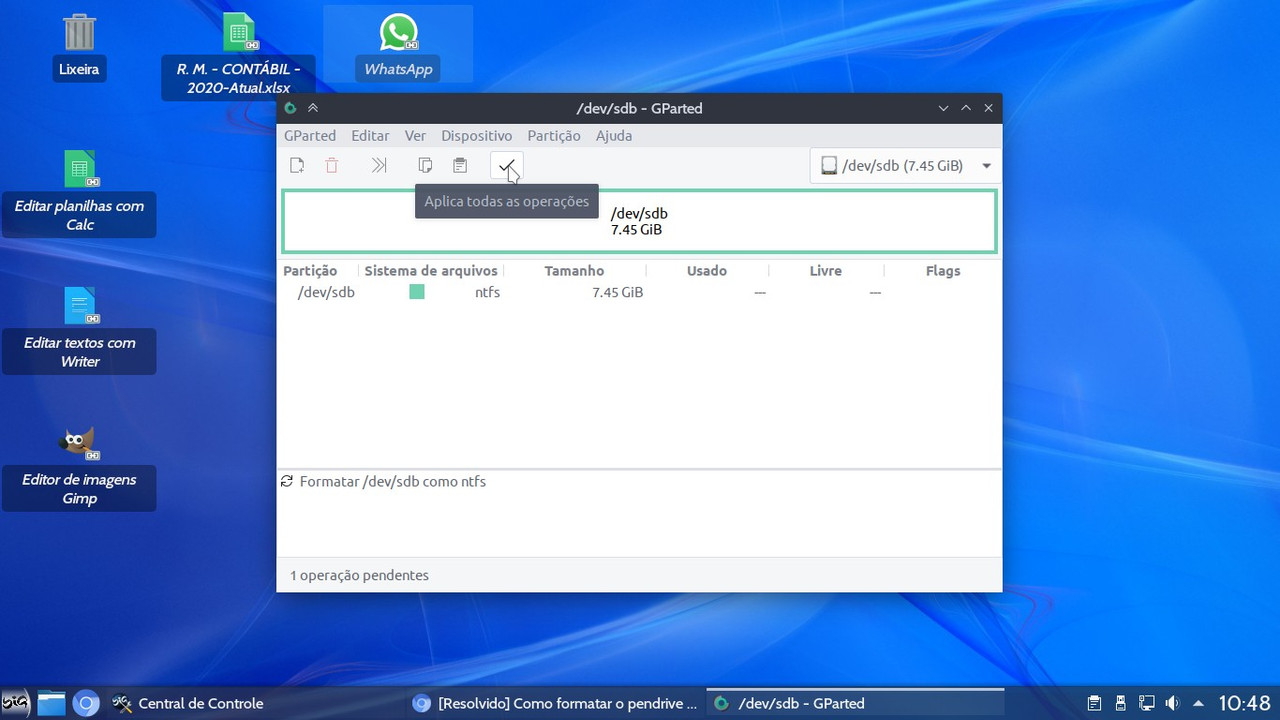Click the red delete partition icon
The width and height of the screenshot is (1280, 720).
332,166
